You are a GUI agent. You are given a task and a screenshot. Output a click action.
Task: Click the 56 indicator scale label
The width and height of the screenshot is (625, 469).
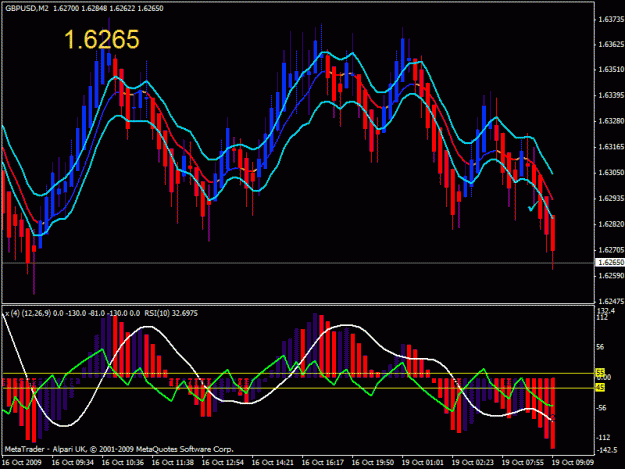pyautogui.click(x=600, y=347)
